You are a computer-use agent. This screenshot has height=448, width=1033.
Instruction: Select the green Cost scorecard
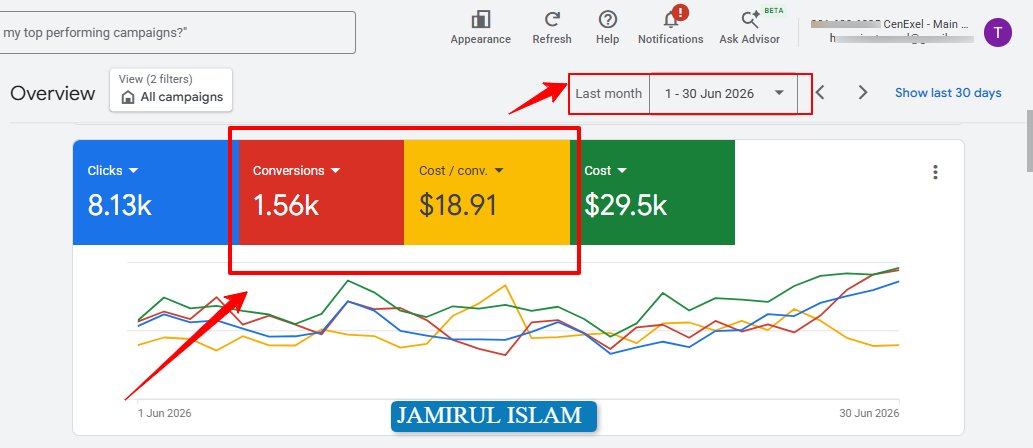pos(652,192)
